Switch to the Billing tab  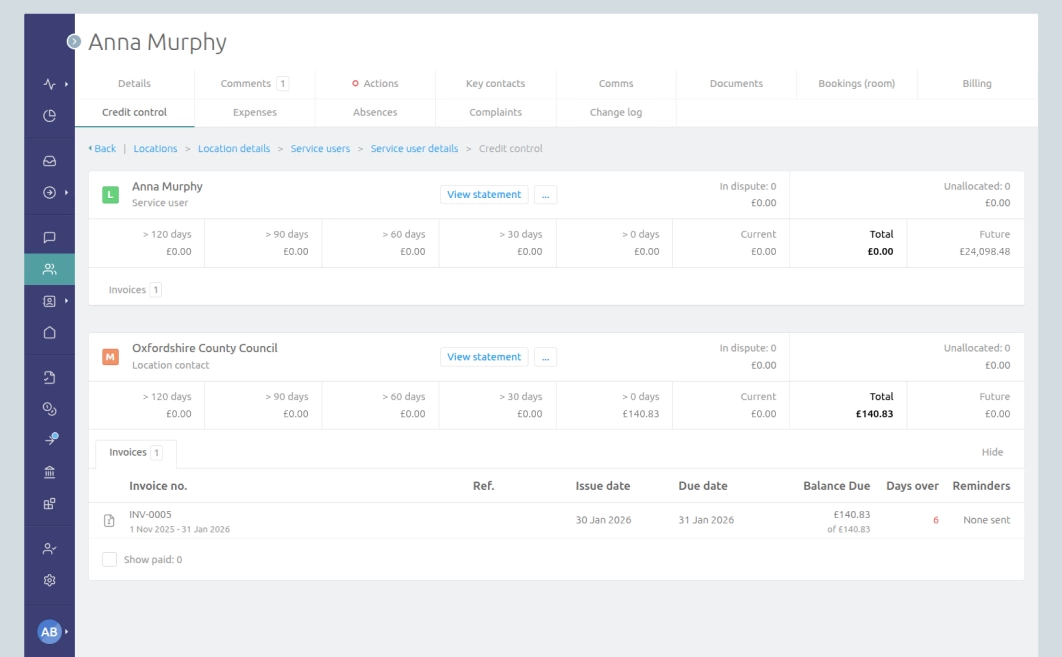(976, 83)
